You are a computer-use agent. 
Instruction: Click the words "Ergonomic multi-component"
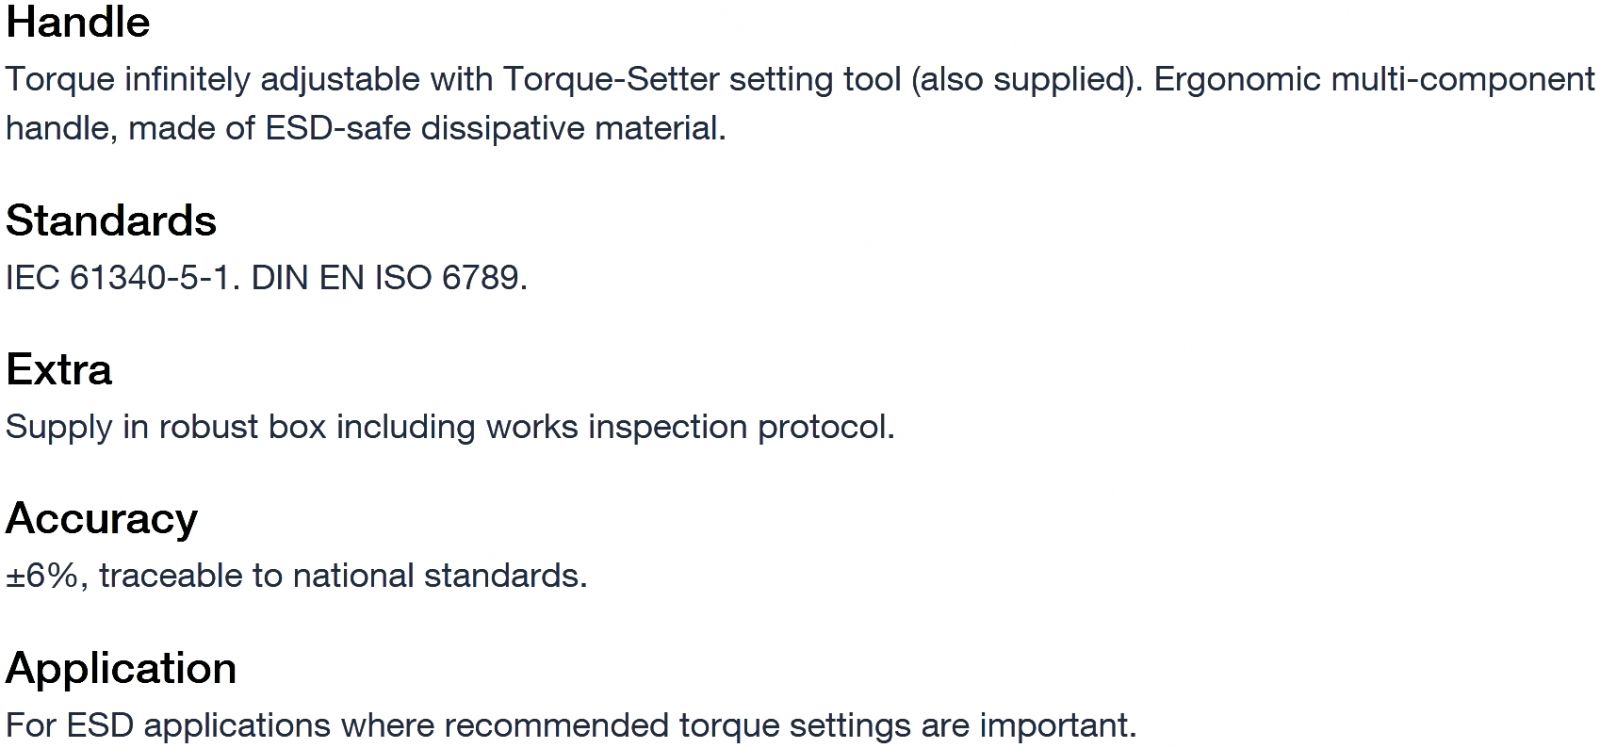click(1374, 79)
